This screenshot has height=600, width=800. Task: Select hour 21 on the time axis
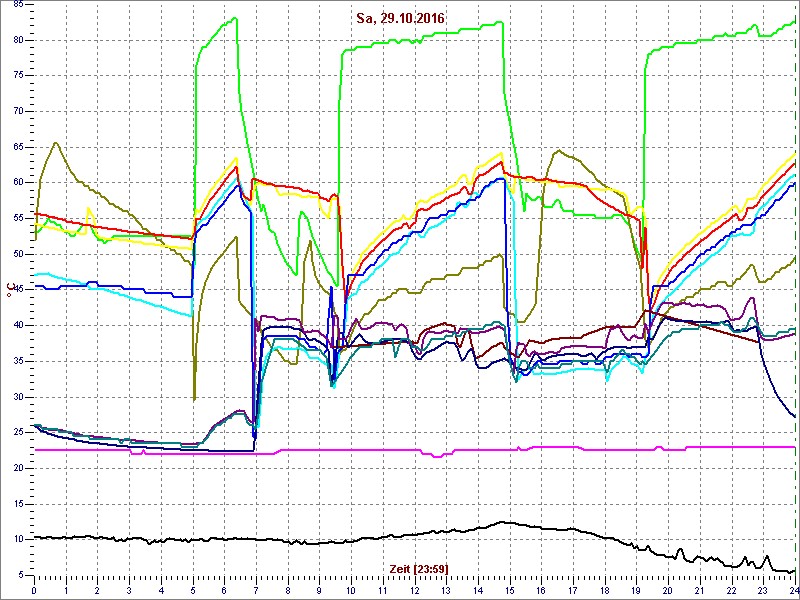pyautogui.click(x=699, y=590)
